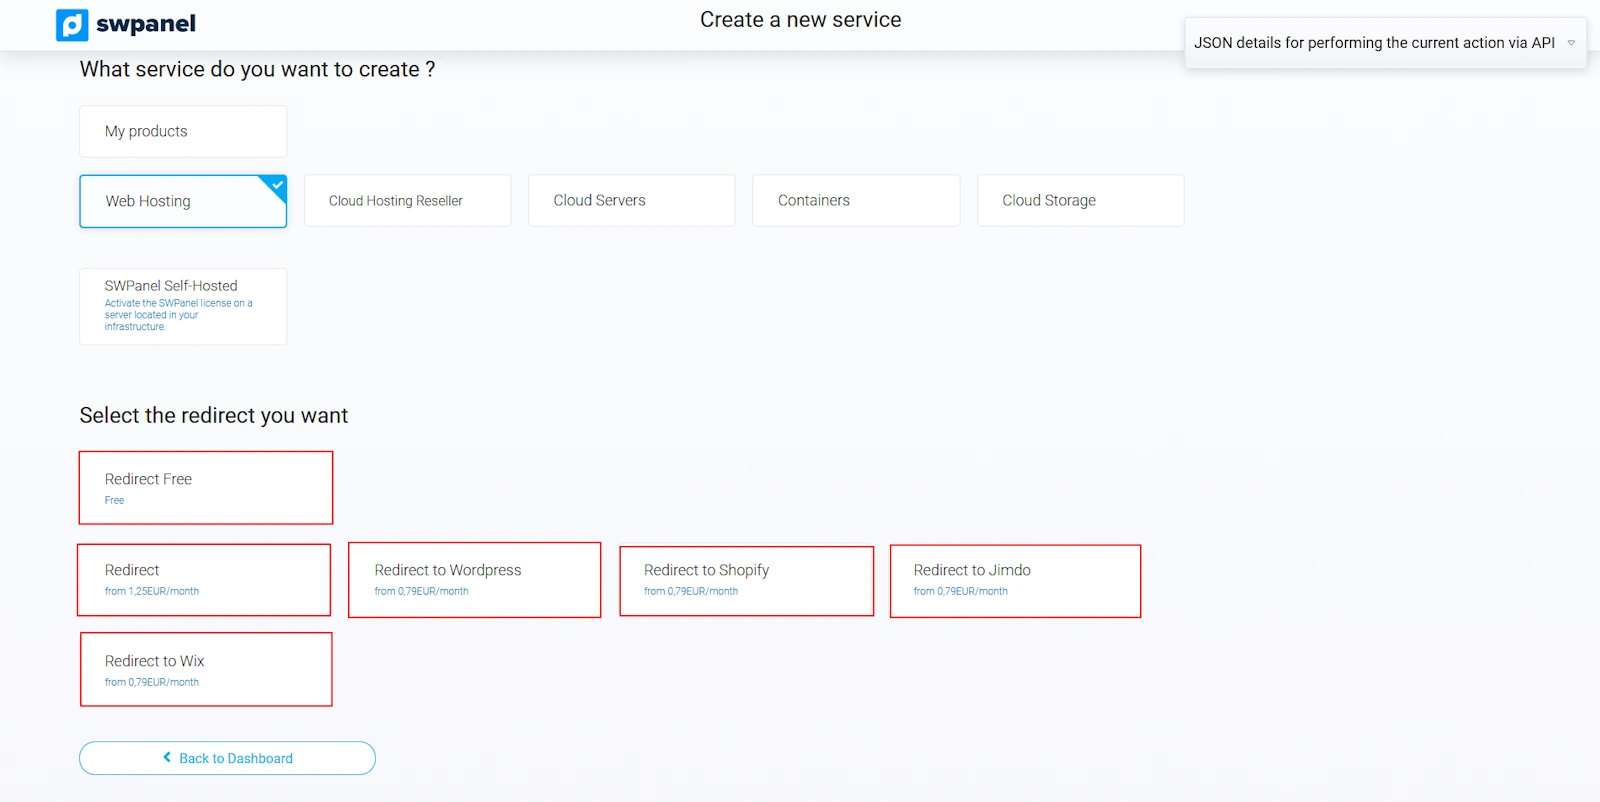Expand the JSON details API dropdown arrow
Image resolution: width=1600 pixels, height=802 pixels.
click(x=1571, y=43)
